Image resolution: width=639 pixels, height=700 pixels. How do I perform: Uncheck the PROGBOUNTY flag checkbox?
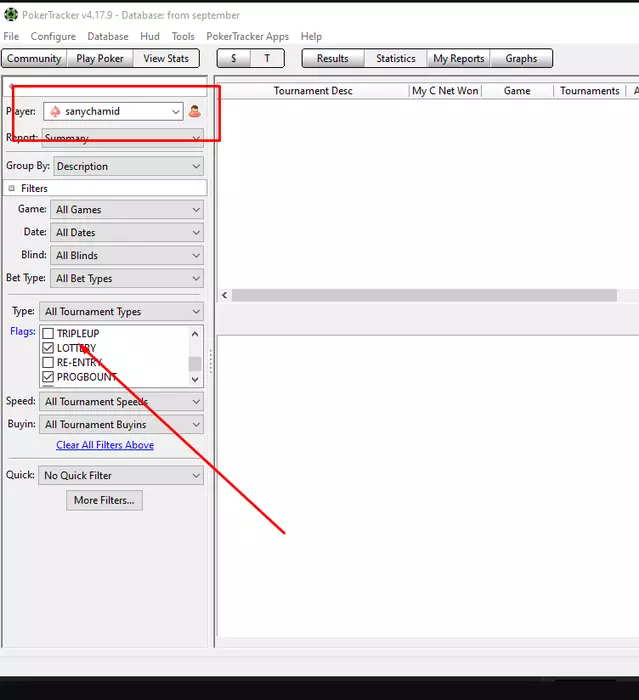(48, 377)
